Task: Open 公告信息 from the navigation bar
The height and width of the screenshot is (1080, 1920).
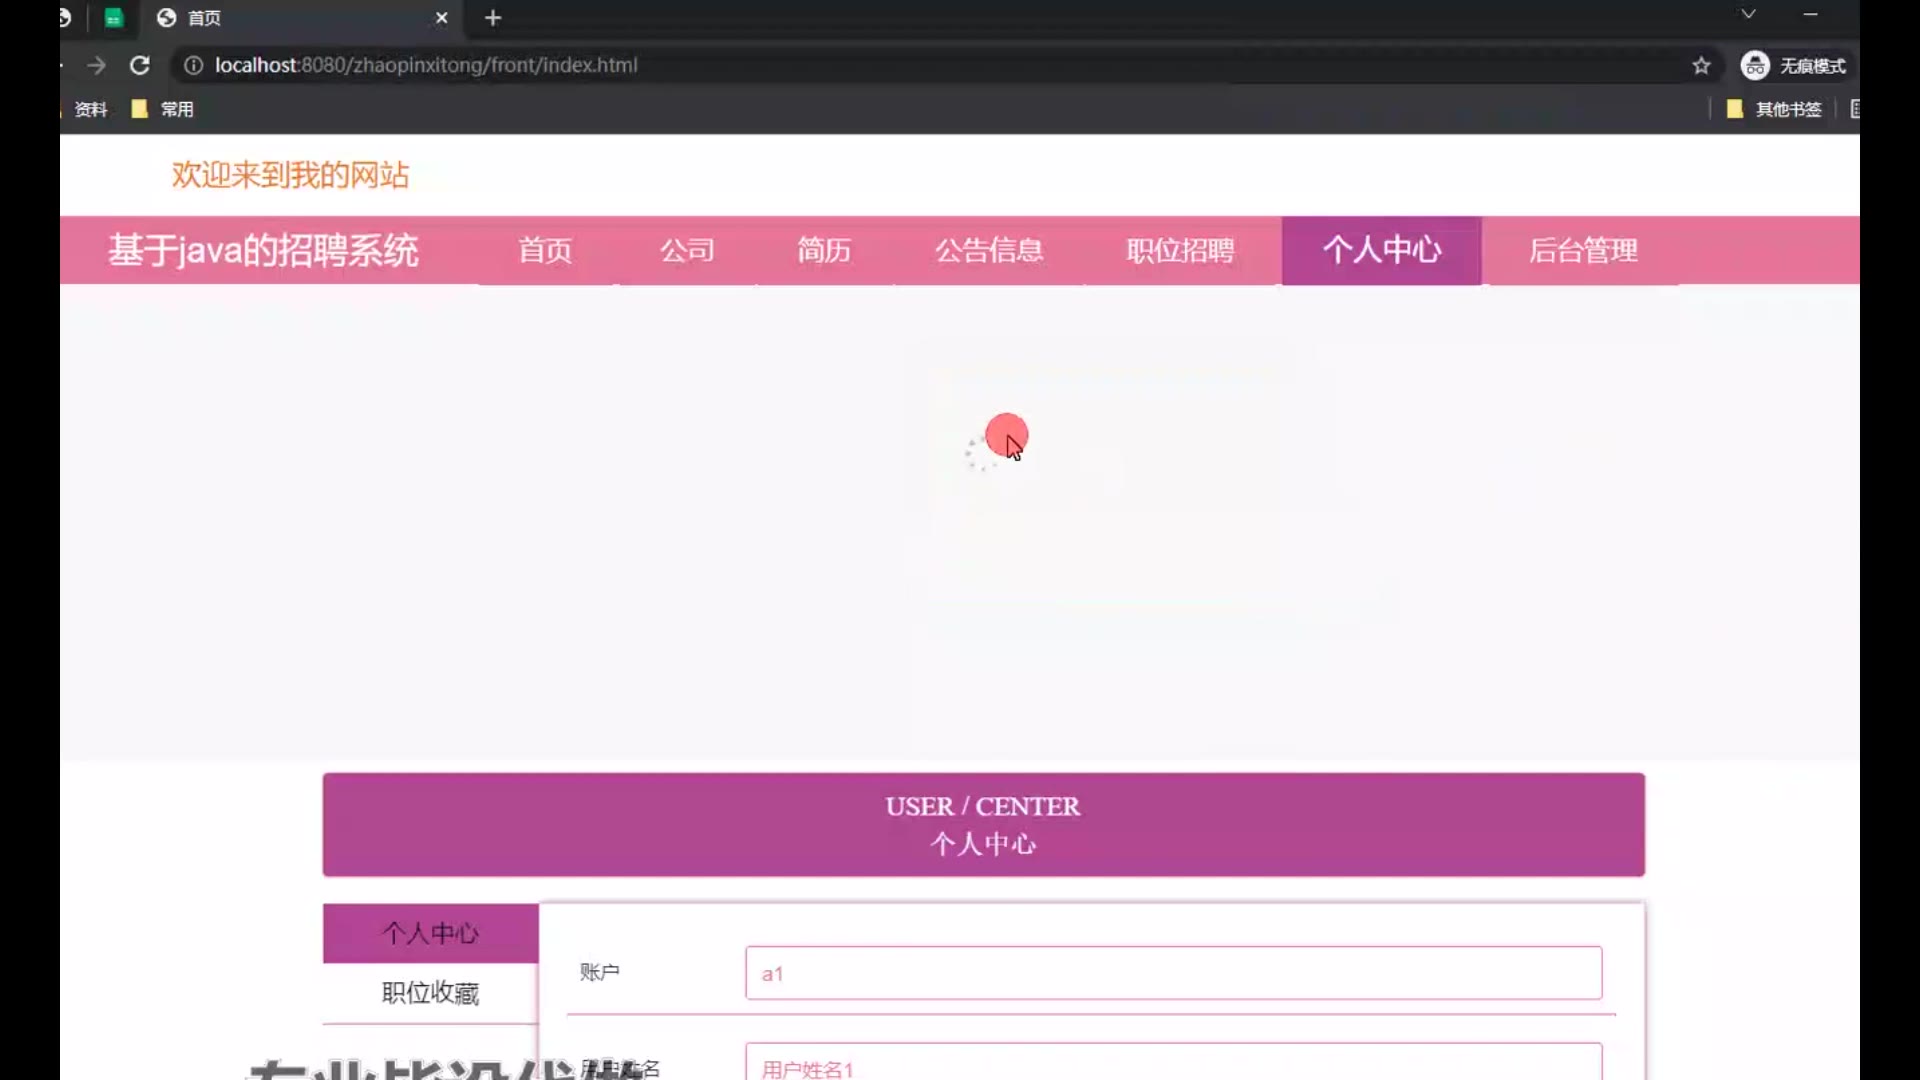Action: 989,250
